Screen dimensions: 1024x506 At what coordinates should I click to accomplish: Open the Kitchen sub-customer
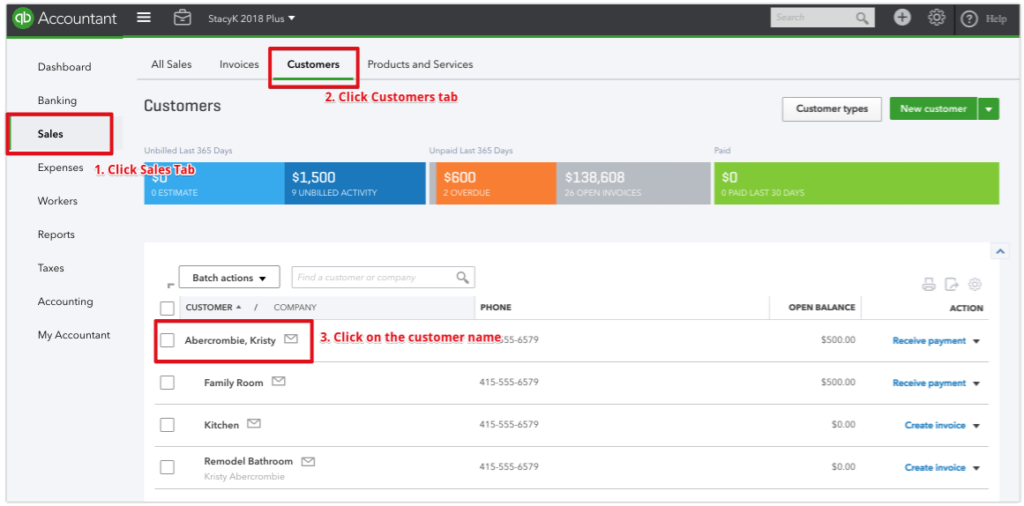221,425
